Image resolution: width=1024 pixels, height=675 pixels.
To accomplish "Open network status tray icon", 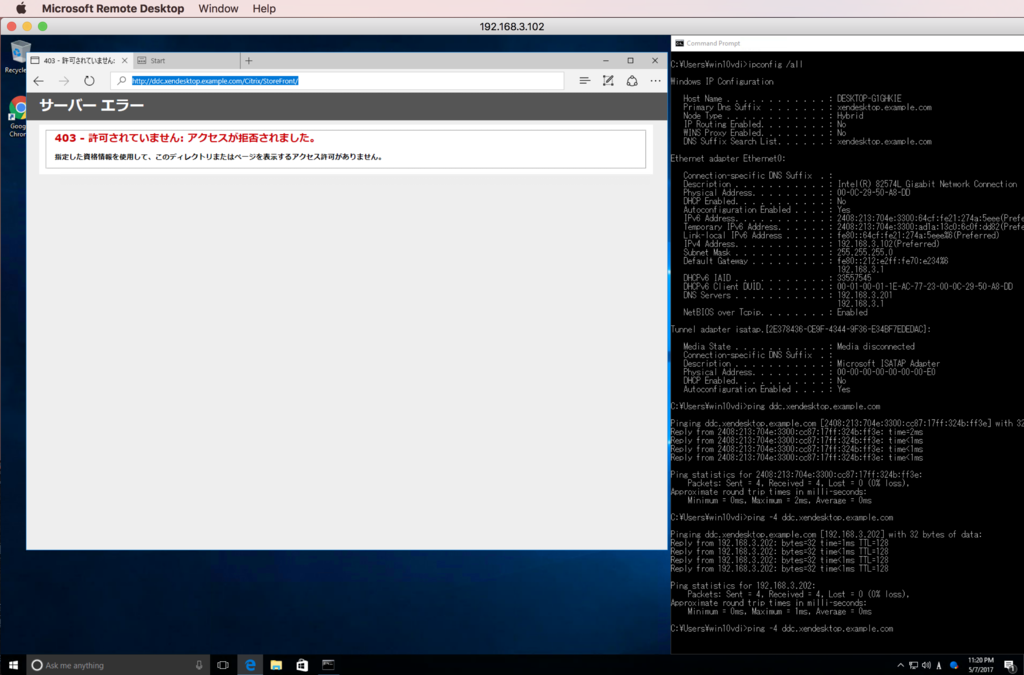I will point(914,666).
